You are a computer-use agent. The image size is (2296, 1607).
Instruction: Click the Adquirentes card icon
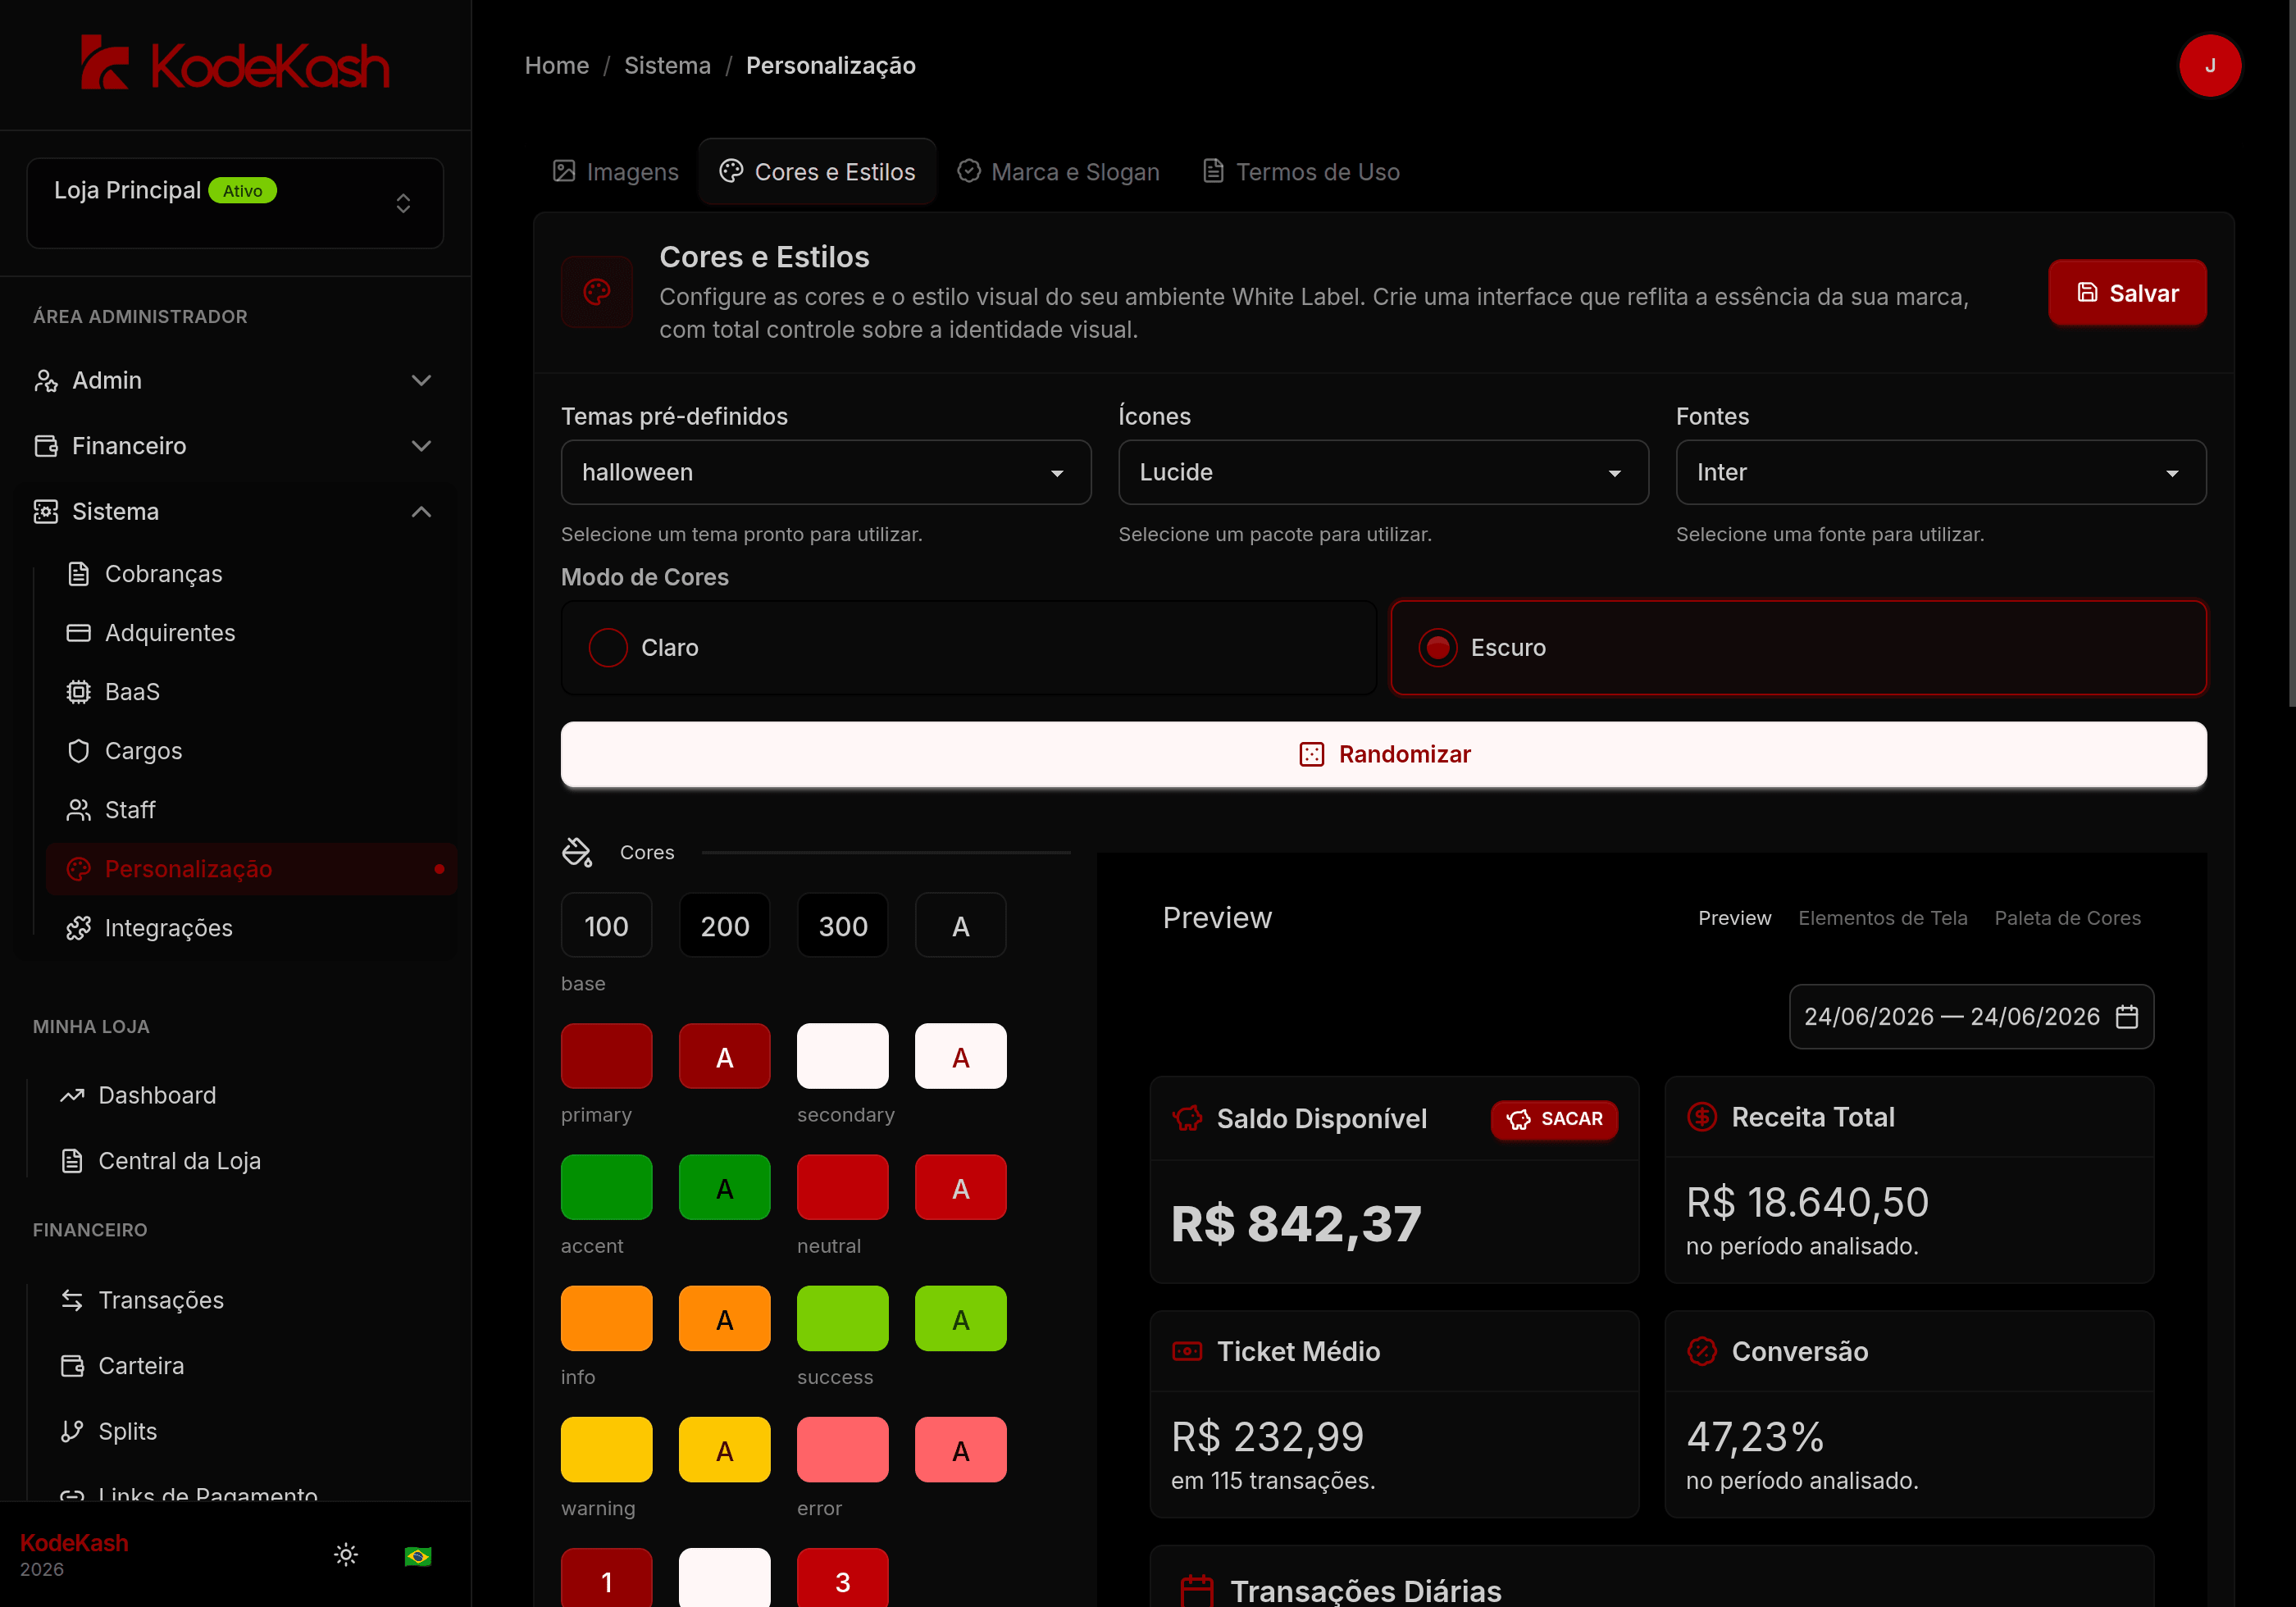click(x=78, y=633)
